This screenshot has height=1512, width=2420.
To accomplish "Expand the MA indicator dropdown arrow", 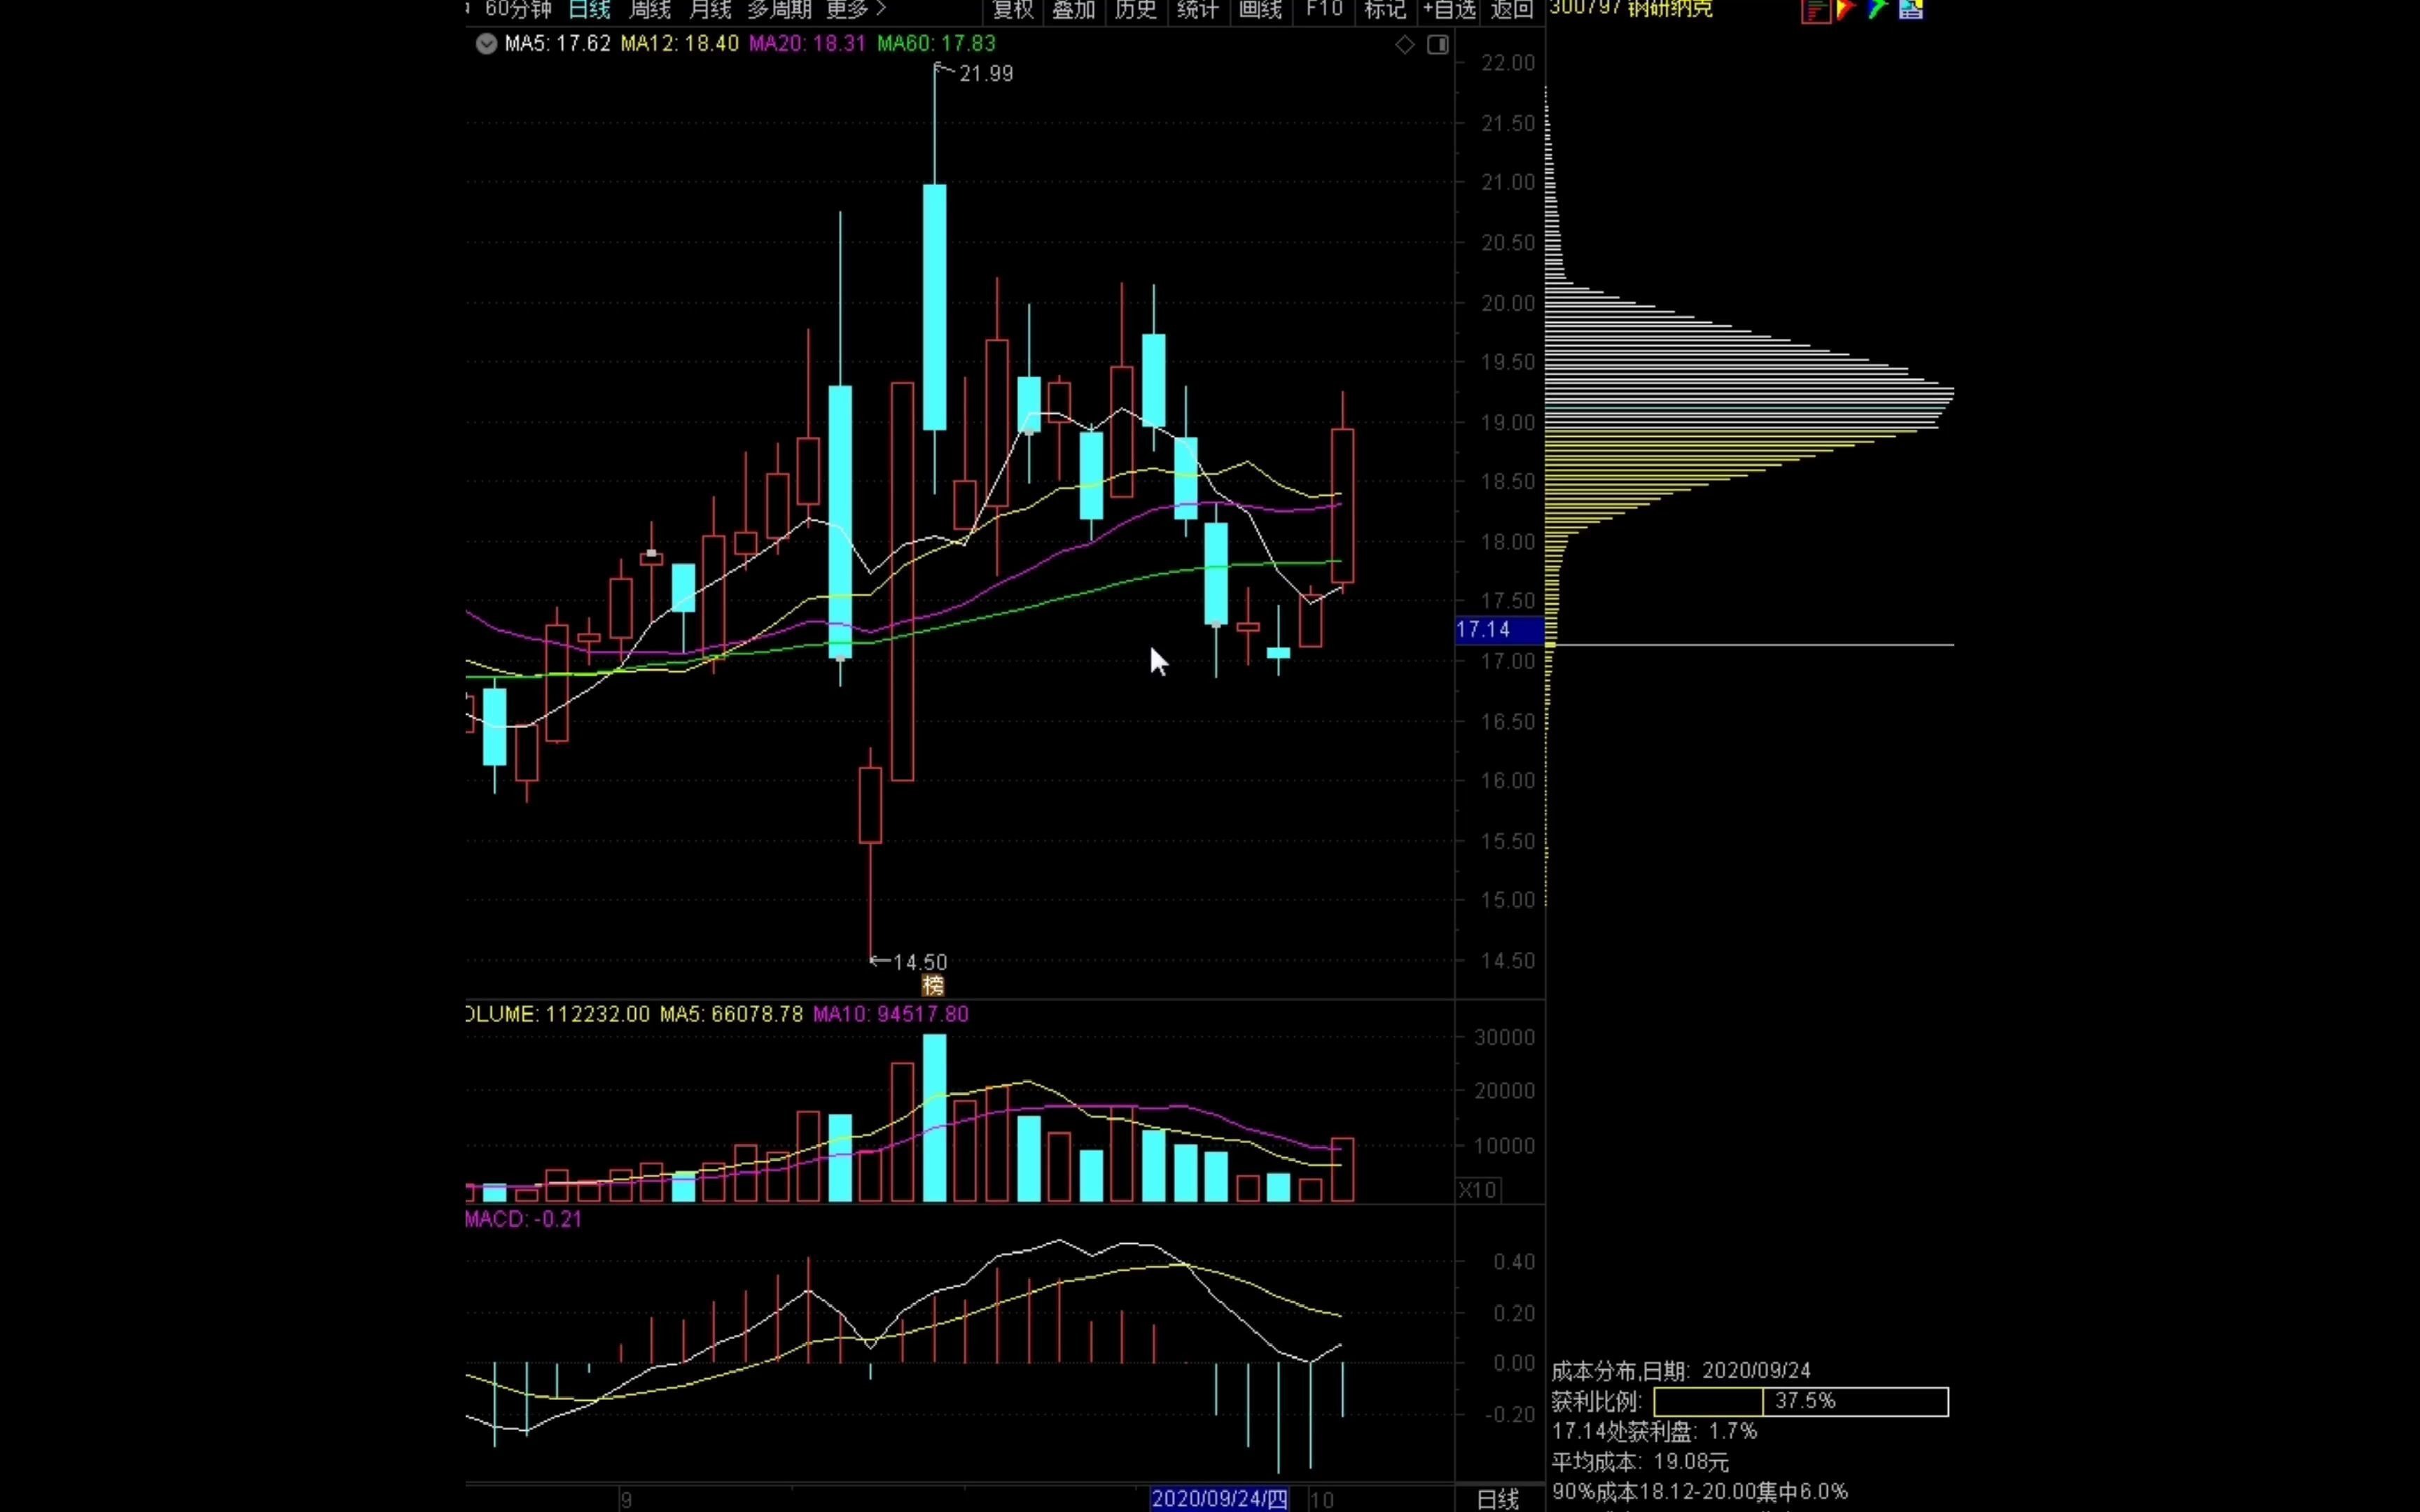I will (486, 44).
